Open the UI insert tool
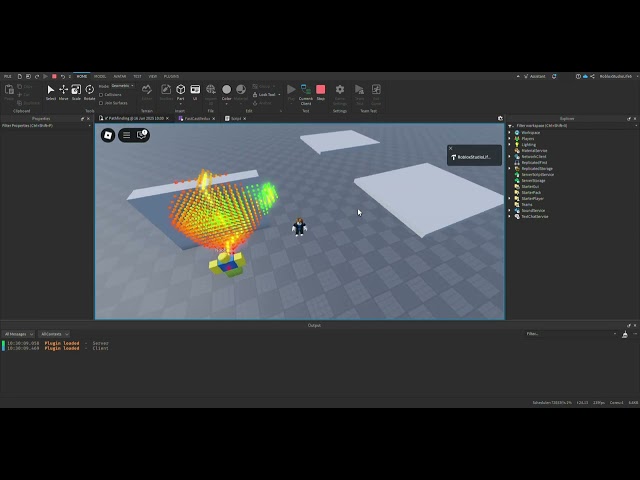This screenshot has height=480, width=640. [x=195, y=92]
